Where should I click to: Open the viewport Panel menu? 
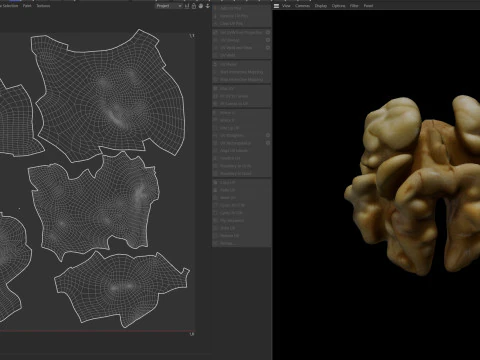tap(368, 6)
